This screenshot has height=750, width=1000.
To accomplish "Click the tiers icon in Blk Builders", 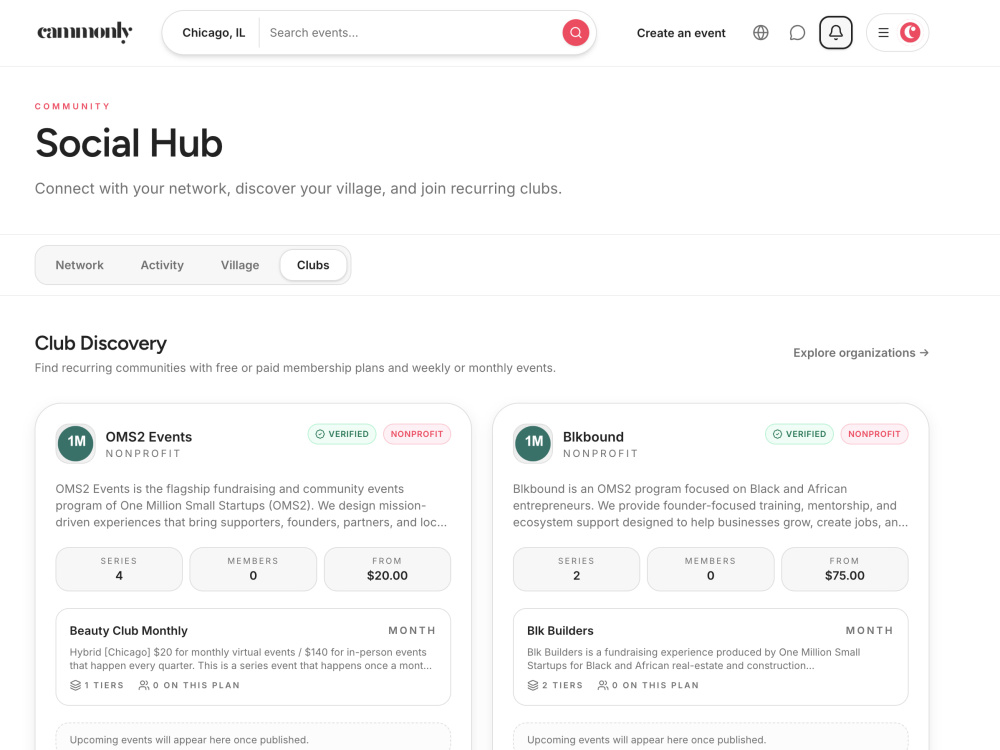I will (x=533, y=685).
